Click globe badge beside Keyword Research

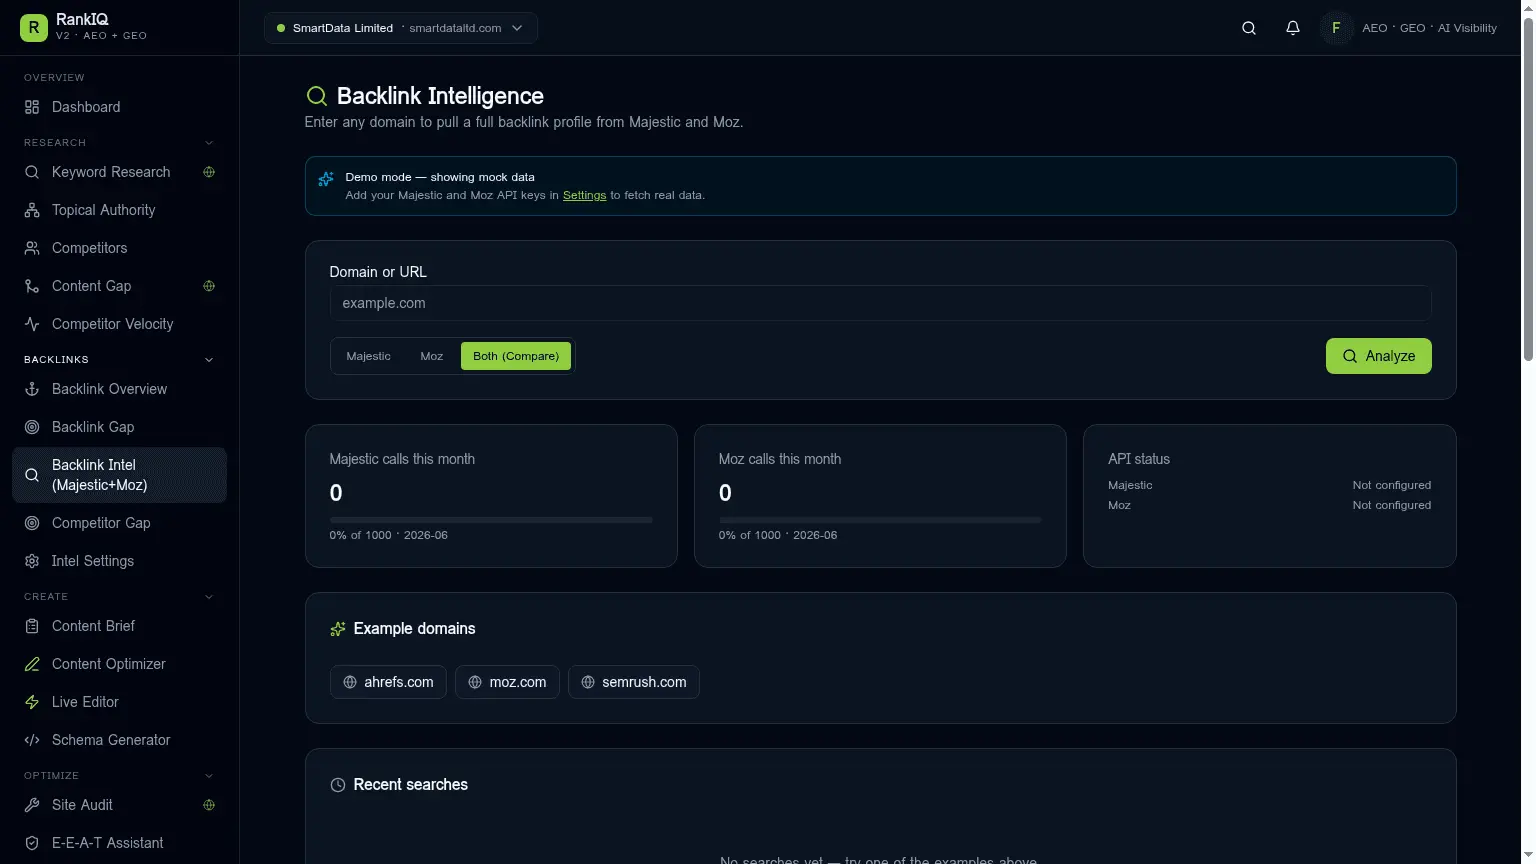pyautogui.click(x=209, y=172)
